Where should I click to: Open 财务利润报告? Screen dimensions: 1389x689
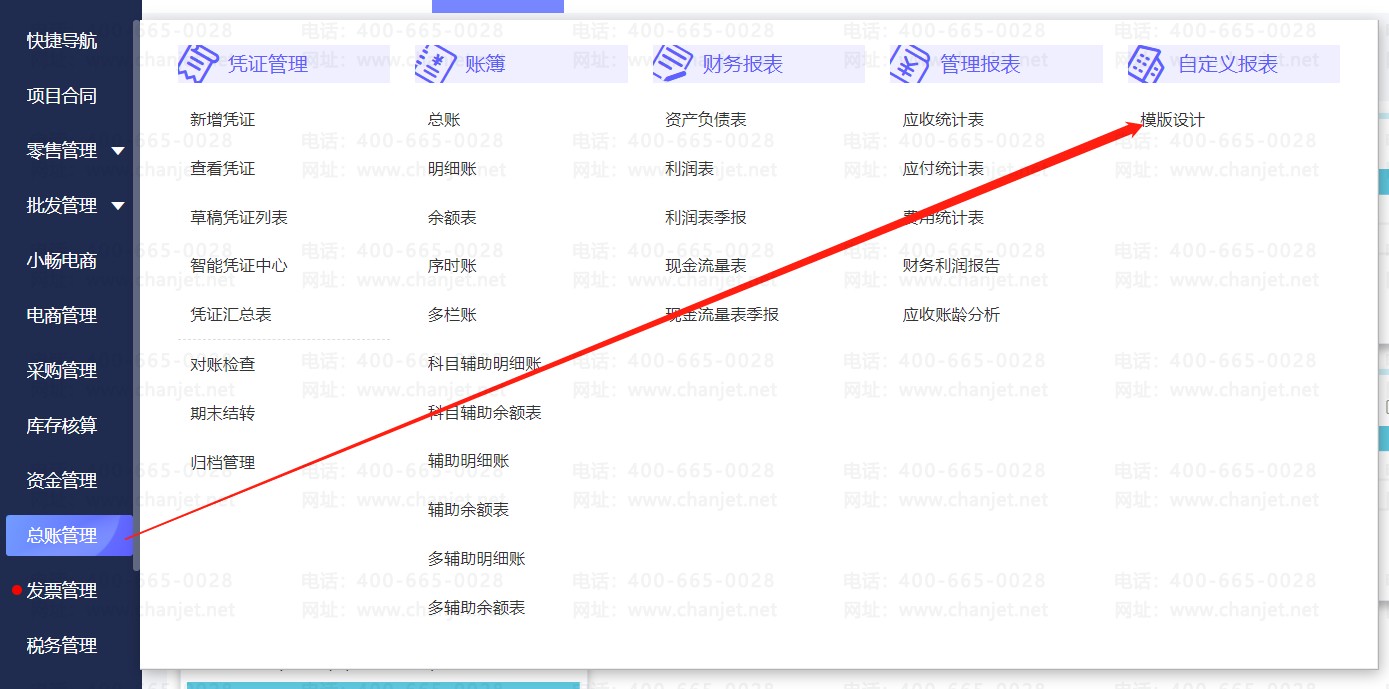coord(952,266)
